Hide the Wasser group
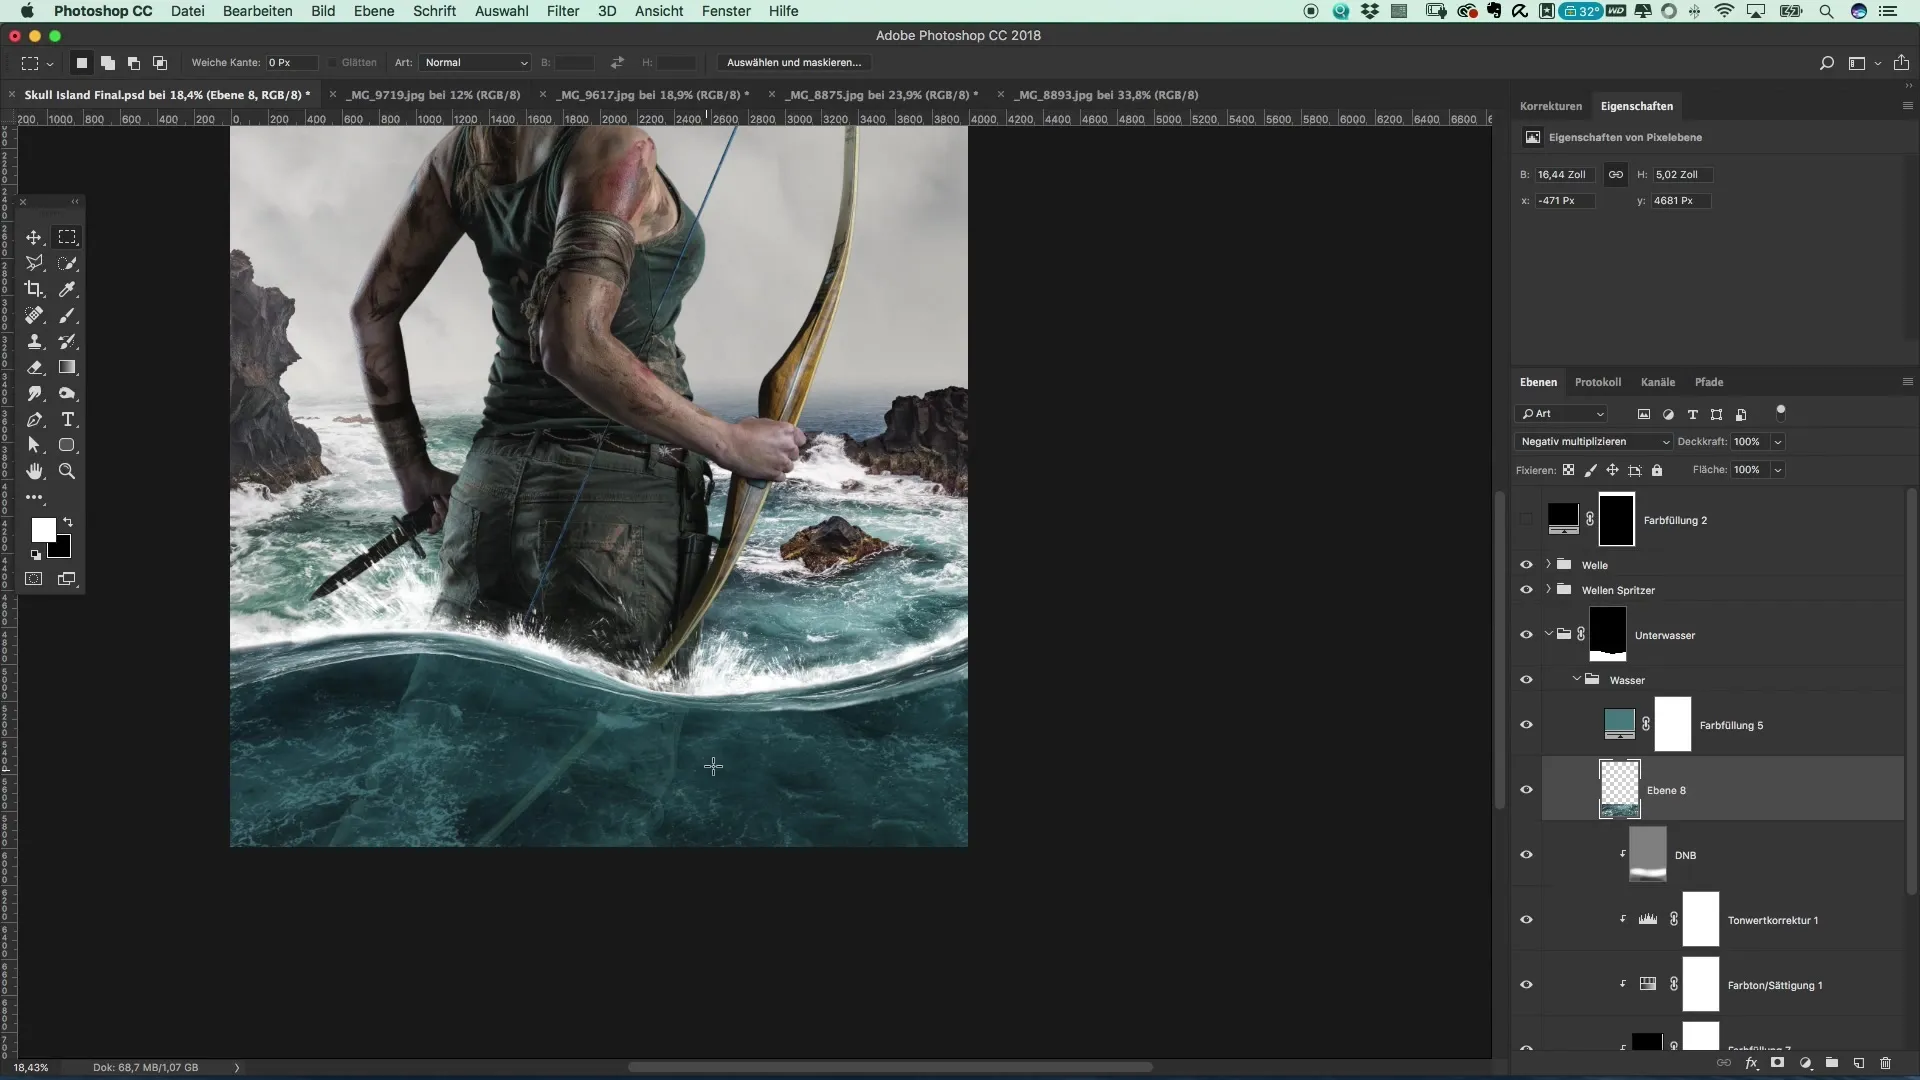This screenshot has width=1920, height=1080. click(x=1526, y=680)
